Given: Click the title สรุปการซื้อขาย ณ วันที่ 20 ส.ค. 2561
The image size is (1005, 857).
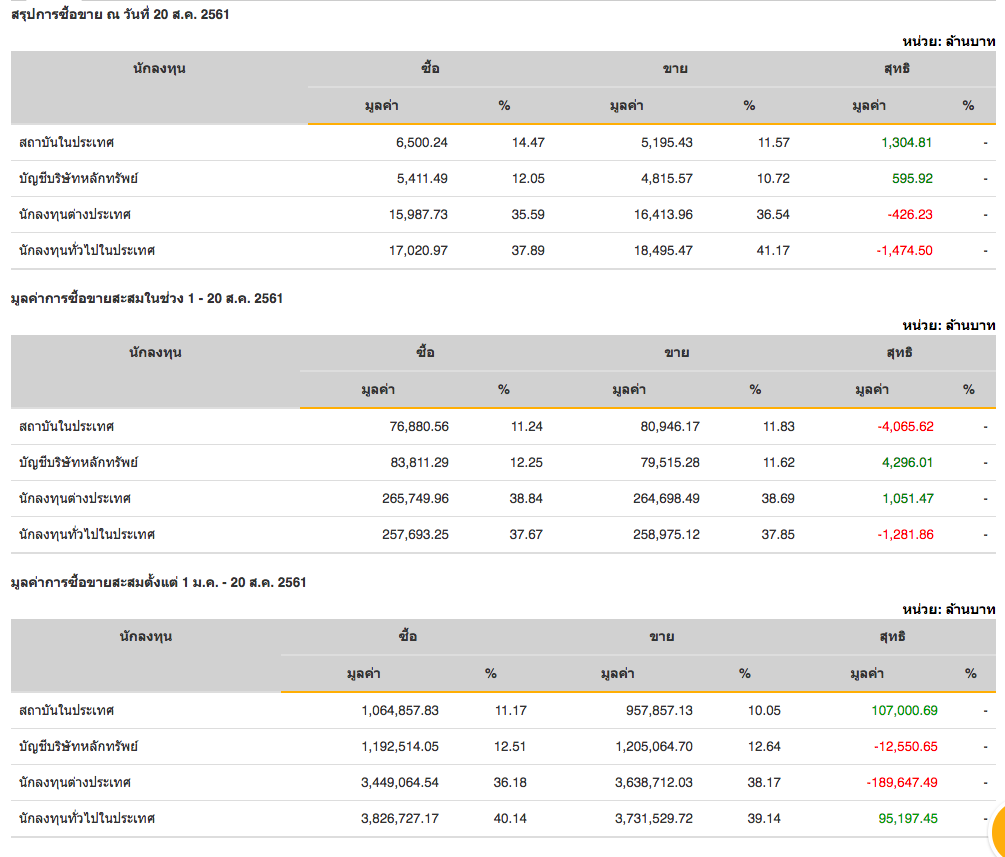Looking at the screenshot, I should click(120, 14).
